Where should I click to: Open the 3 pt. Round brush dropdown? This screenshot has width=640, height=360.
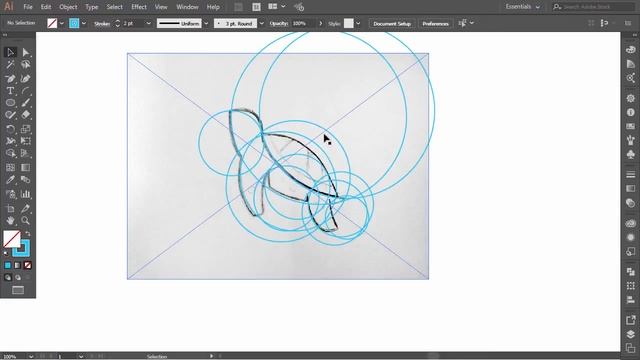[x=262, y=24]
